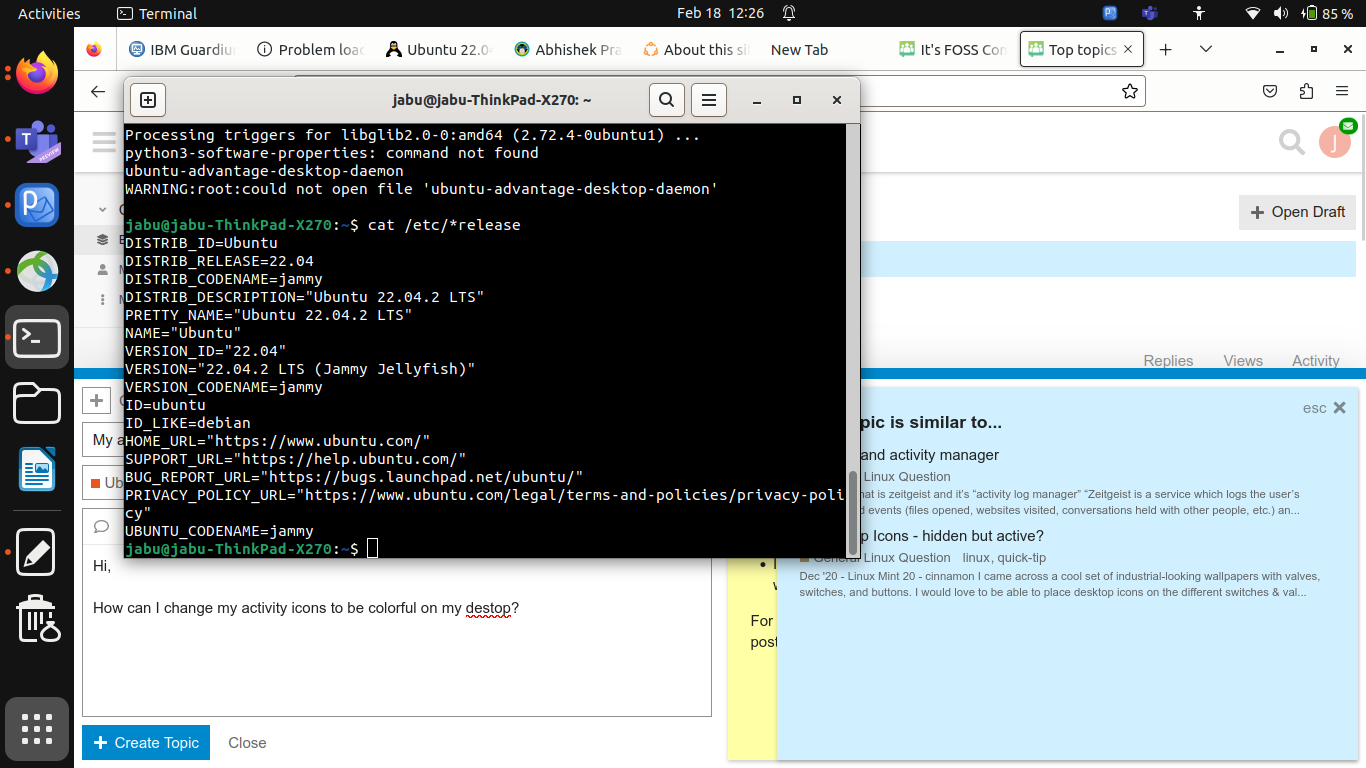Screen dimensions: 1366x768
Task: Open a new Firefox tab with plus
Action: click(1165, 49)
